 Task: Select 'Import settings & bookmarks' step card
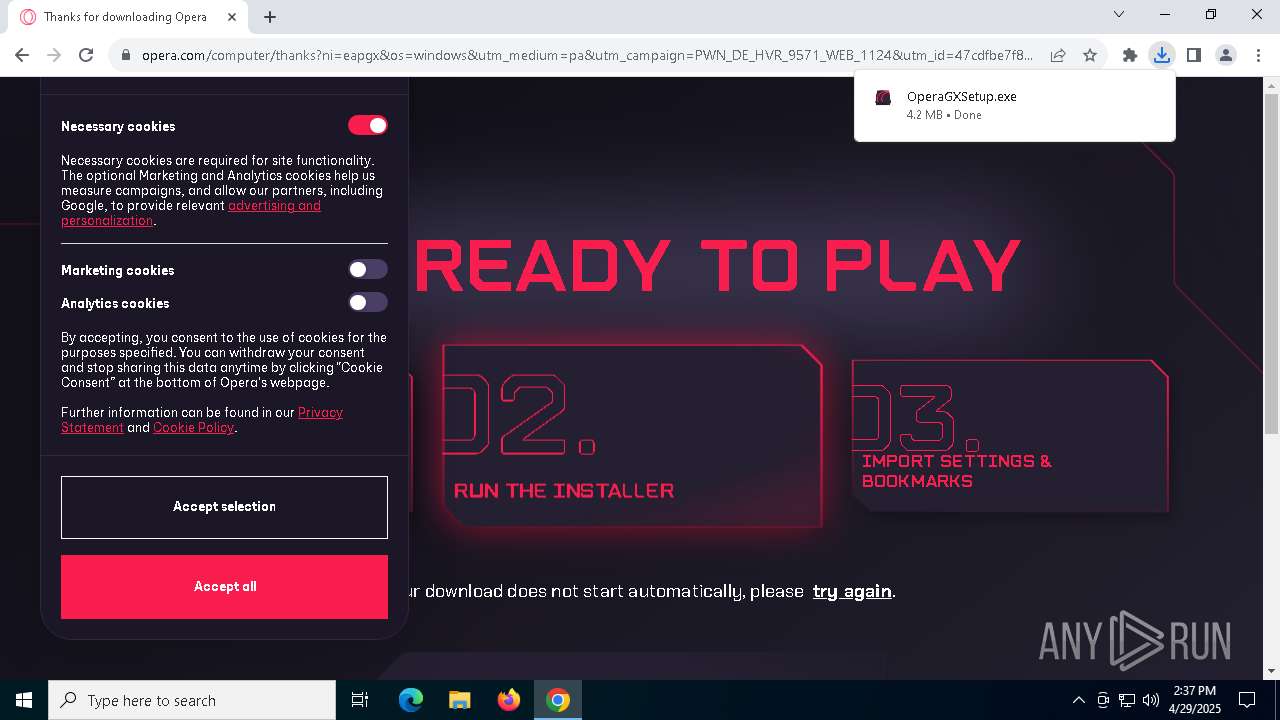coord(1010,436)
